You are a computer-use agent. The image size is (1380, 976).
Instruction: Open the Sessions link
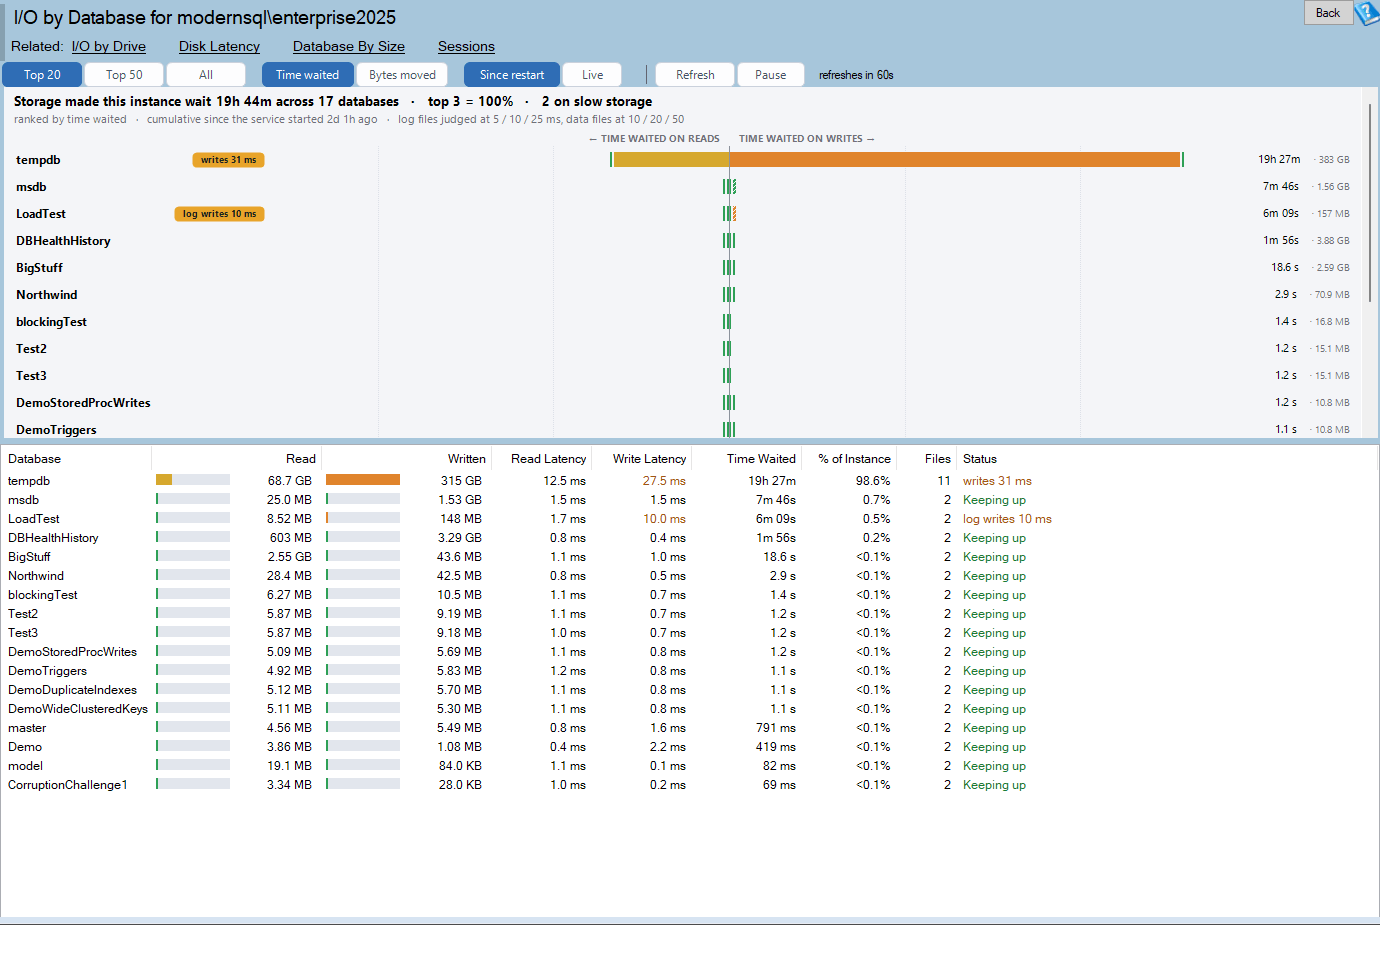tap(466, 46)
